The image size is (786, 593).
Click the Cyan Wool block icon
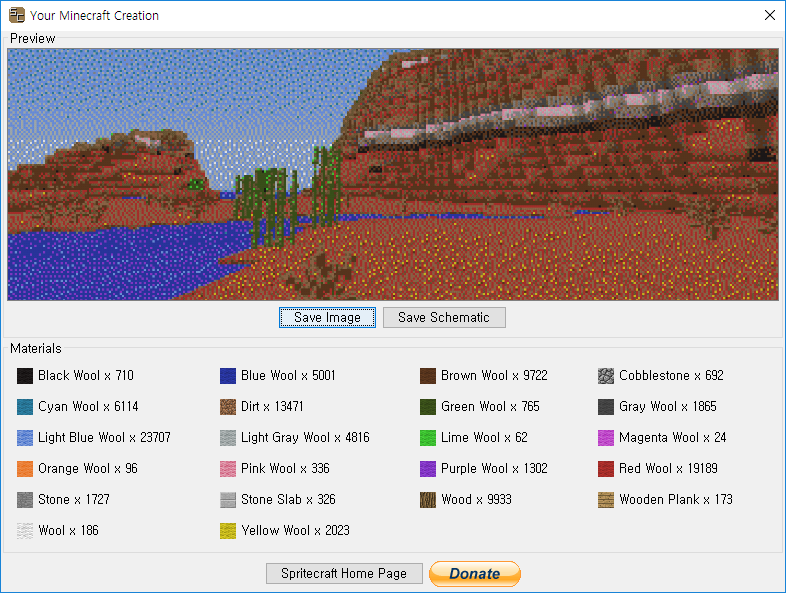coord(25,407)
